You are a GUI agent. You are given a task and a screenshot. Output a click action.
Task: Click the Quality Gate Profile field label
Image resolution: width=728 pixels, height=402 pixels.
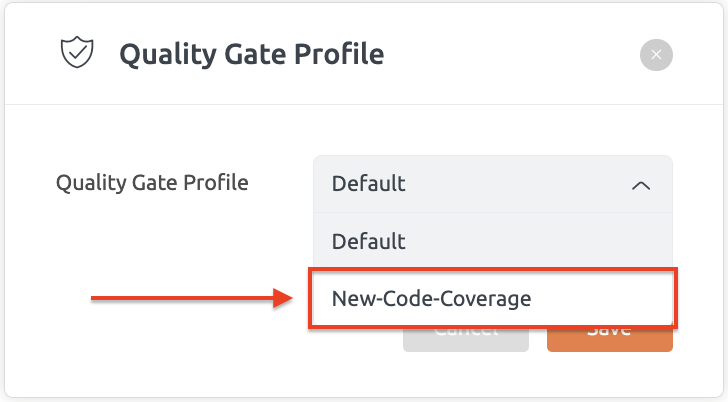coord(152,182)
